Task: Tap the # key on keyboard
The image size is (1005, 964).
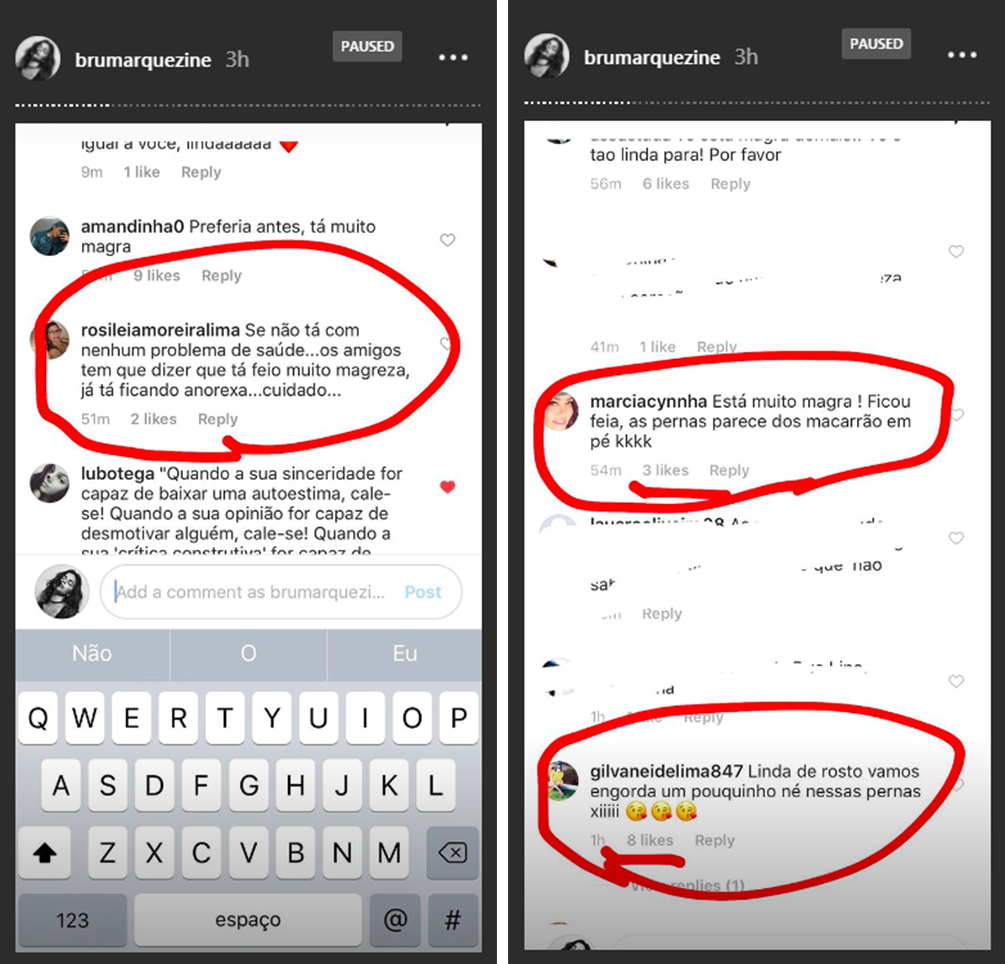Action: click(453, 920)
